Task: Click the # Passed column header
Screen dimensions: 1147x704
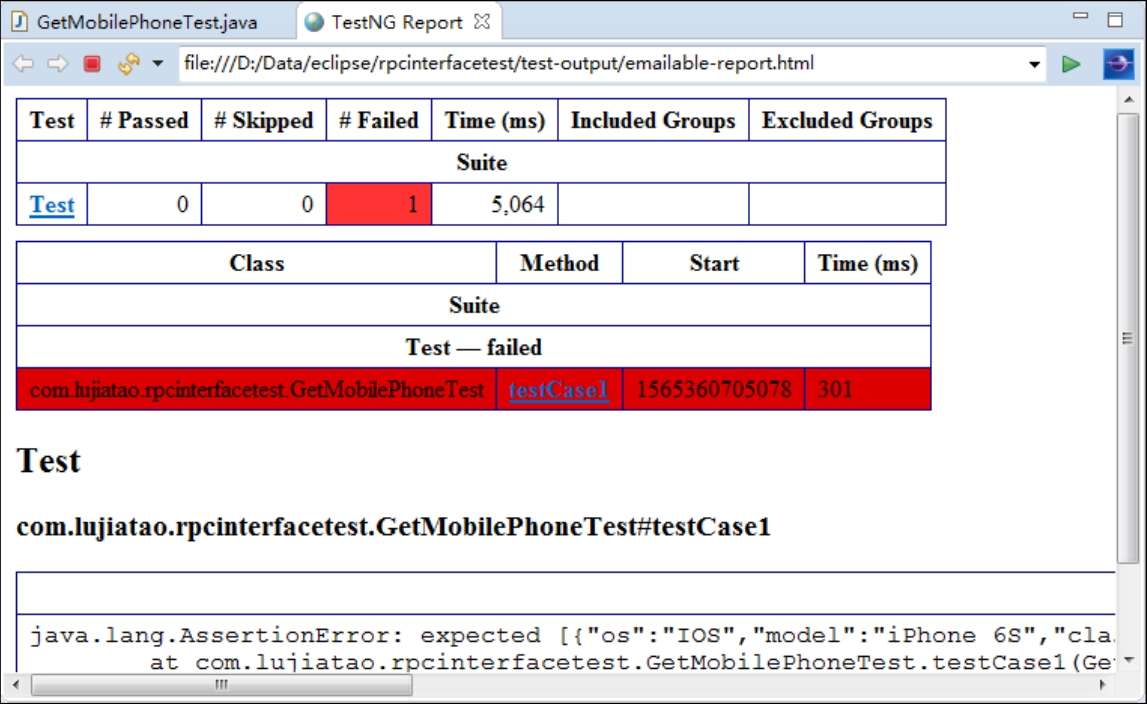Action: (x=144, y=120)
